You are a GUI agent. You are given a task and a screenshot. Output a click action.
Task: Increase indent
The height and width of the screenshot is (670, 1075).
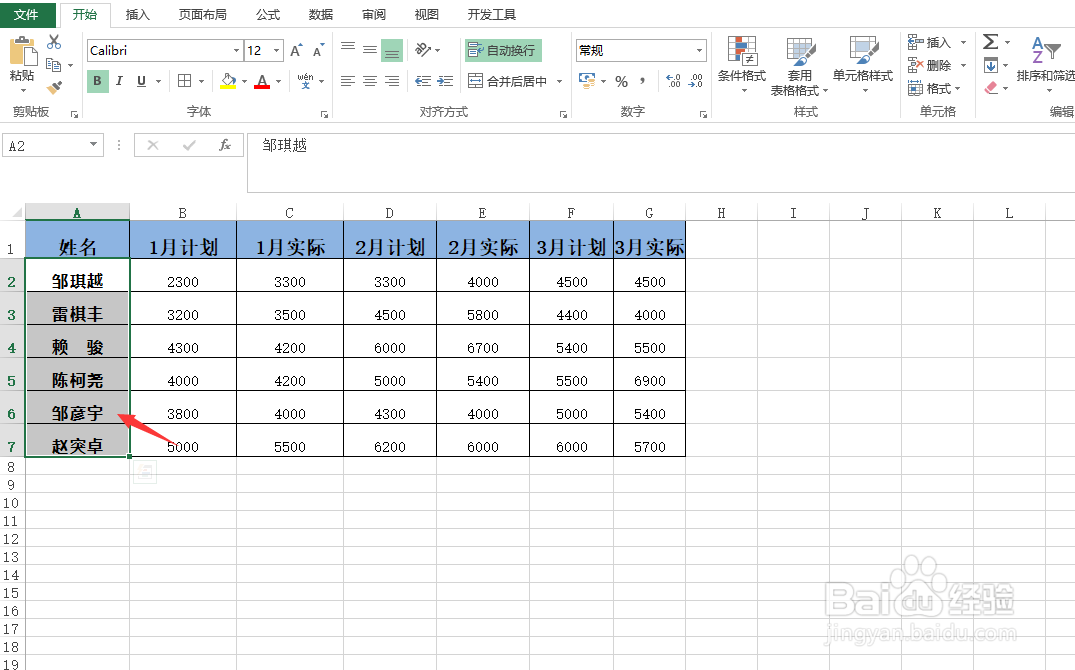[x=445, y=81]
